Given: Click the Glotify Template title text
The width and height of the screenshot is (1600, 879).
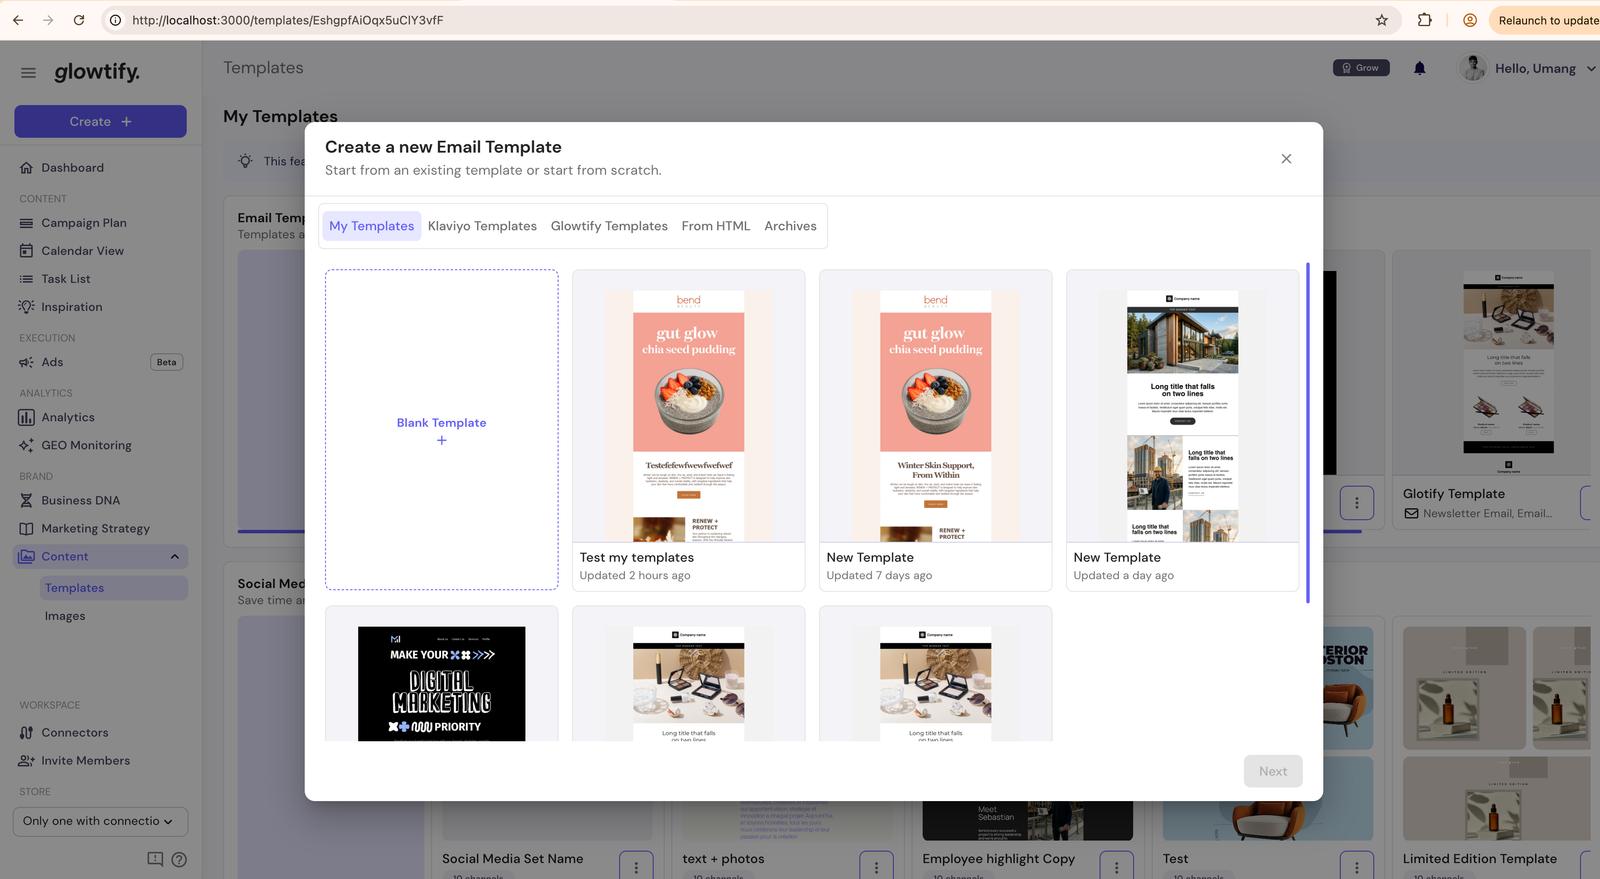Looking at the screenshot, I should pos(1453,494).
